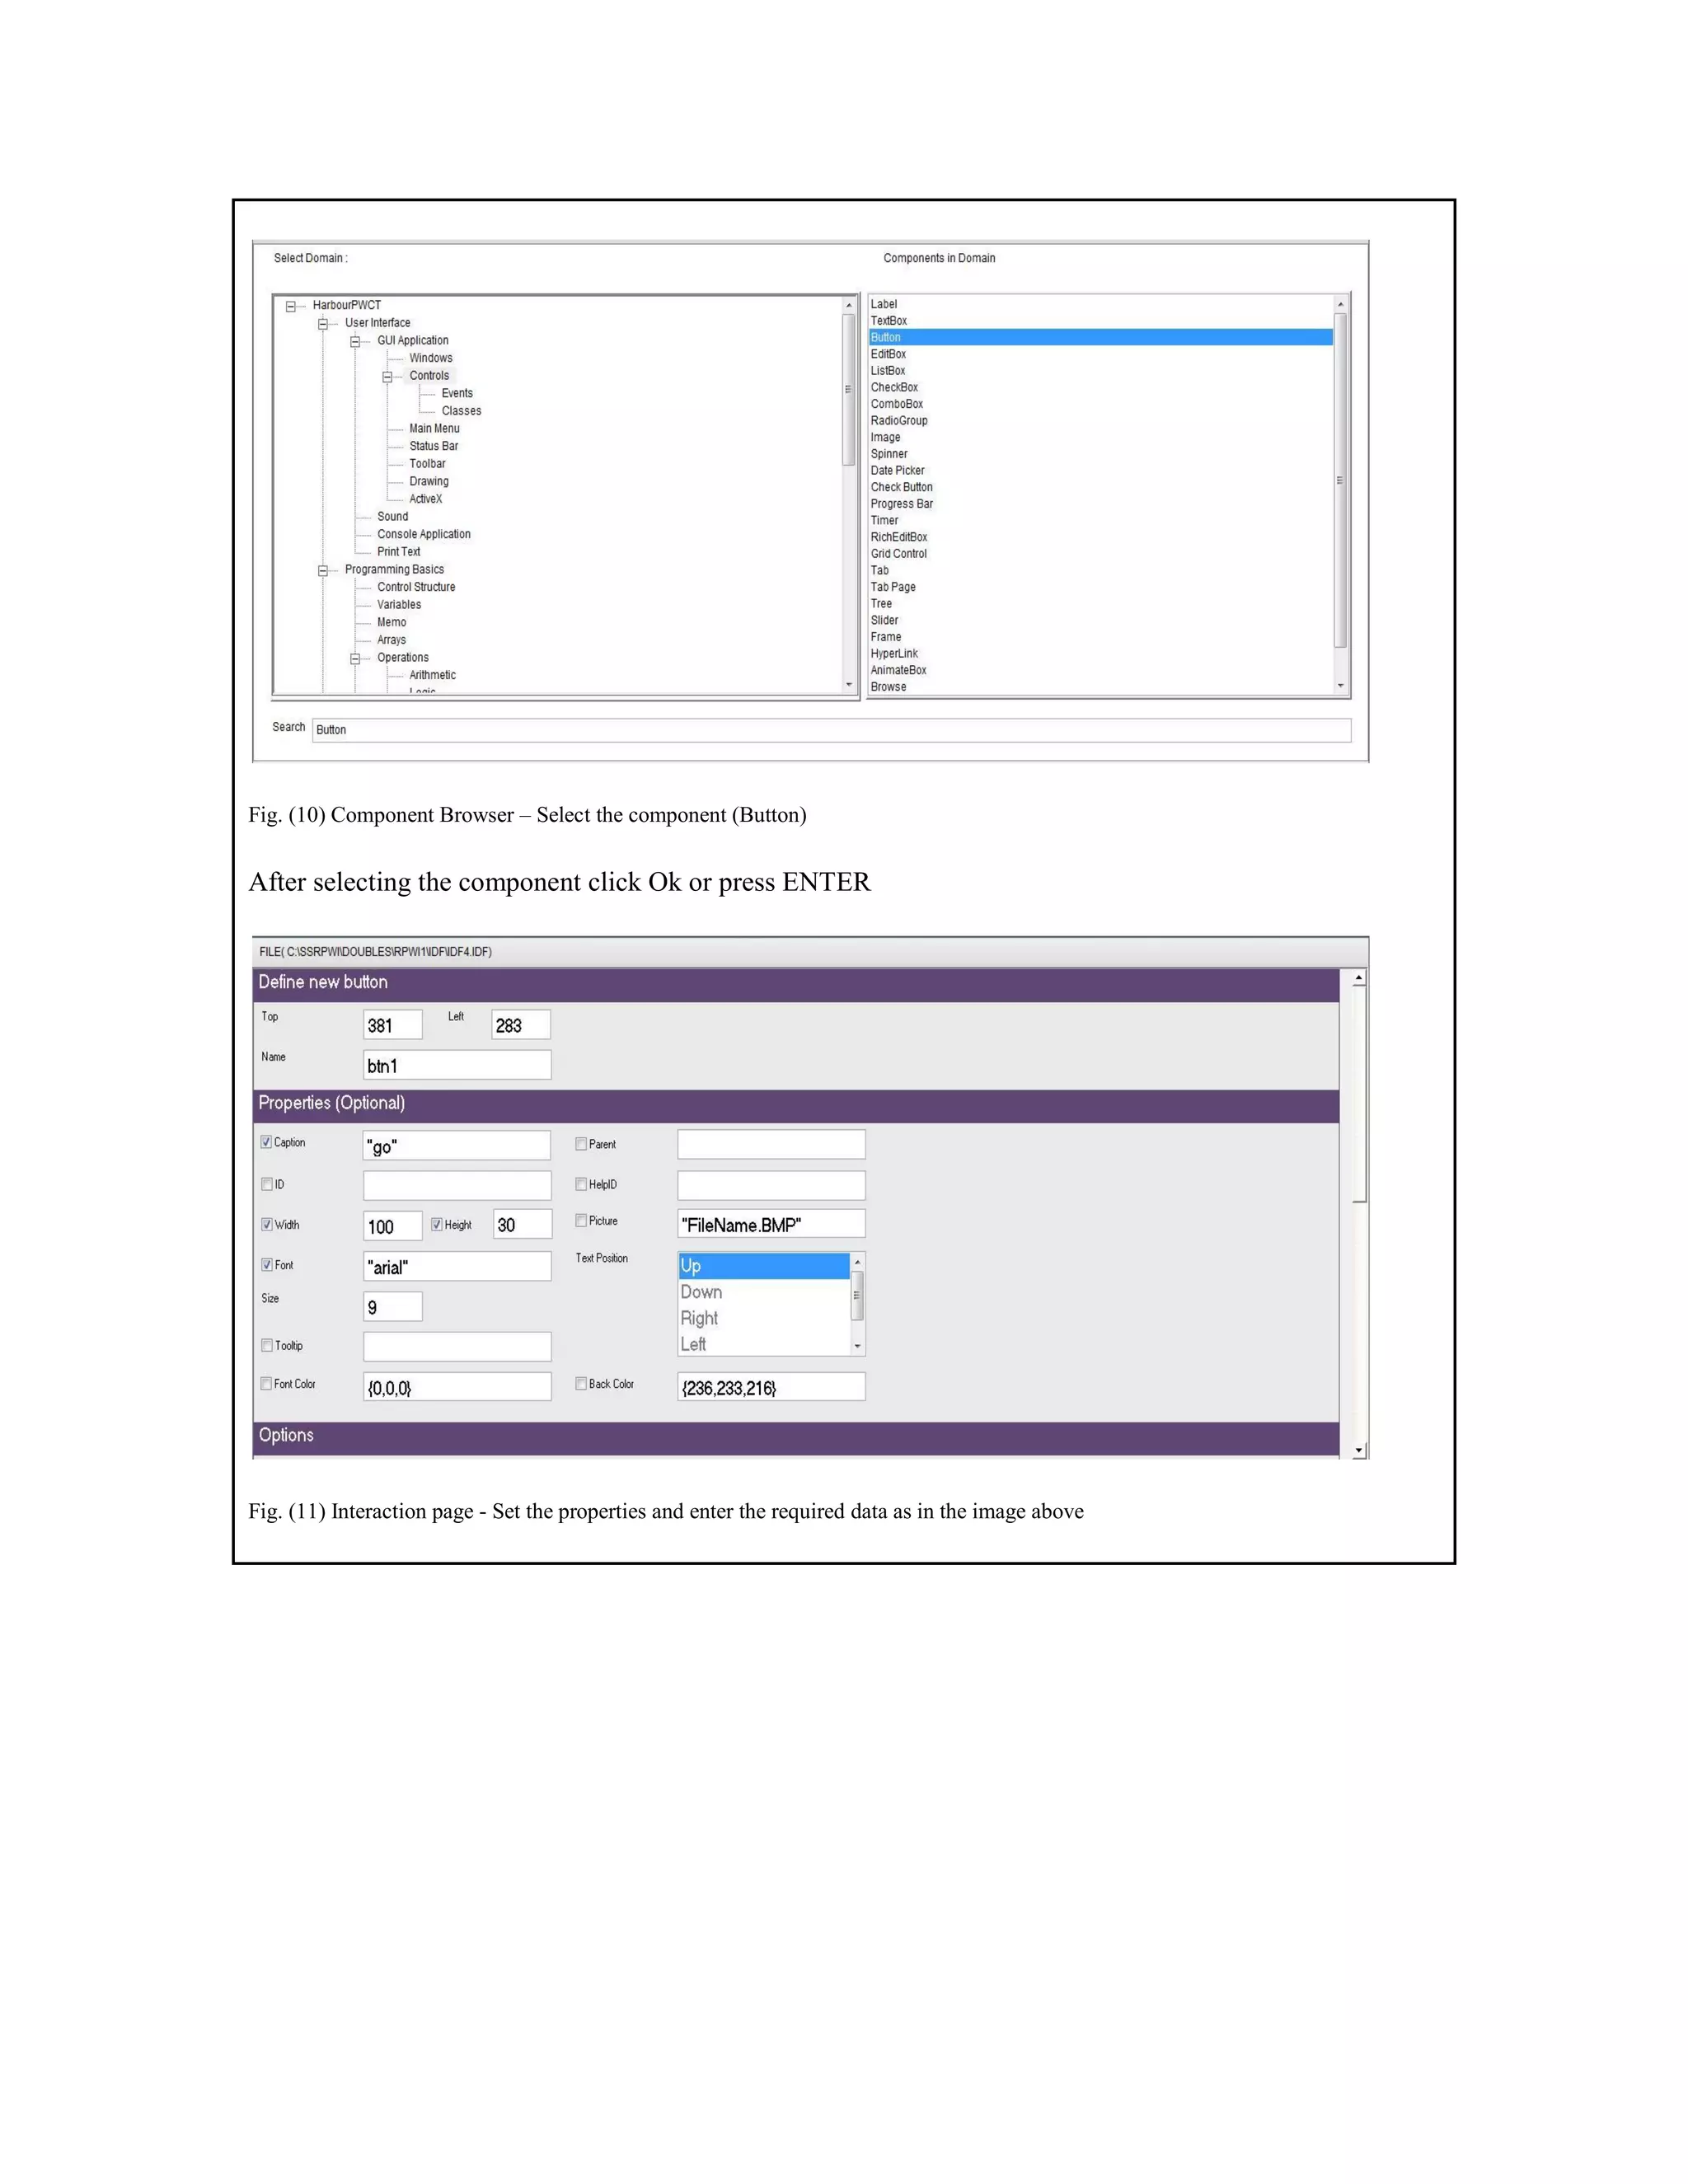Enable the Back Color checkbox
The image size is (1688, 2184).
pos(581,1384)
